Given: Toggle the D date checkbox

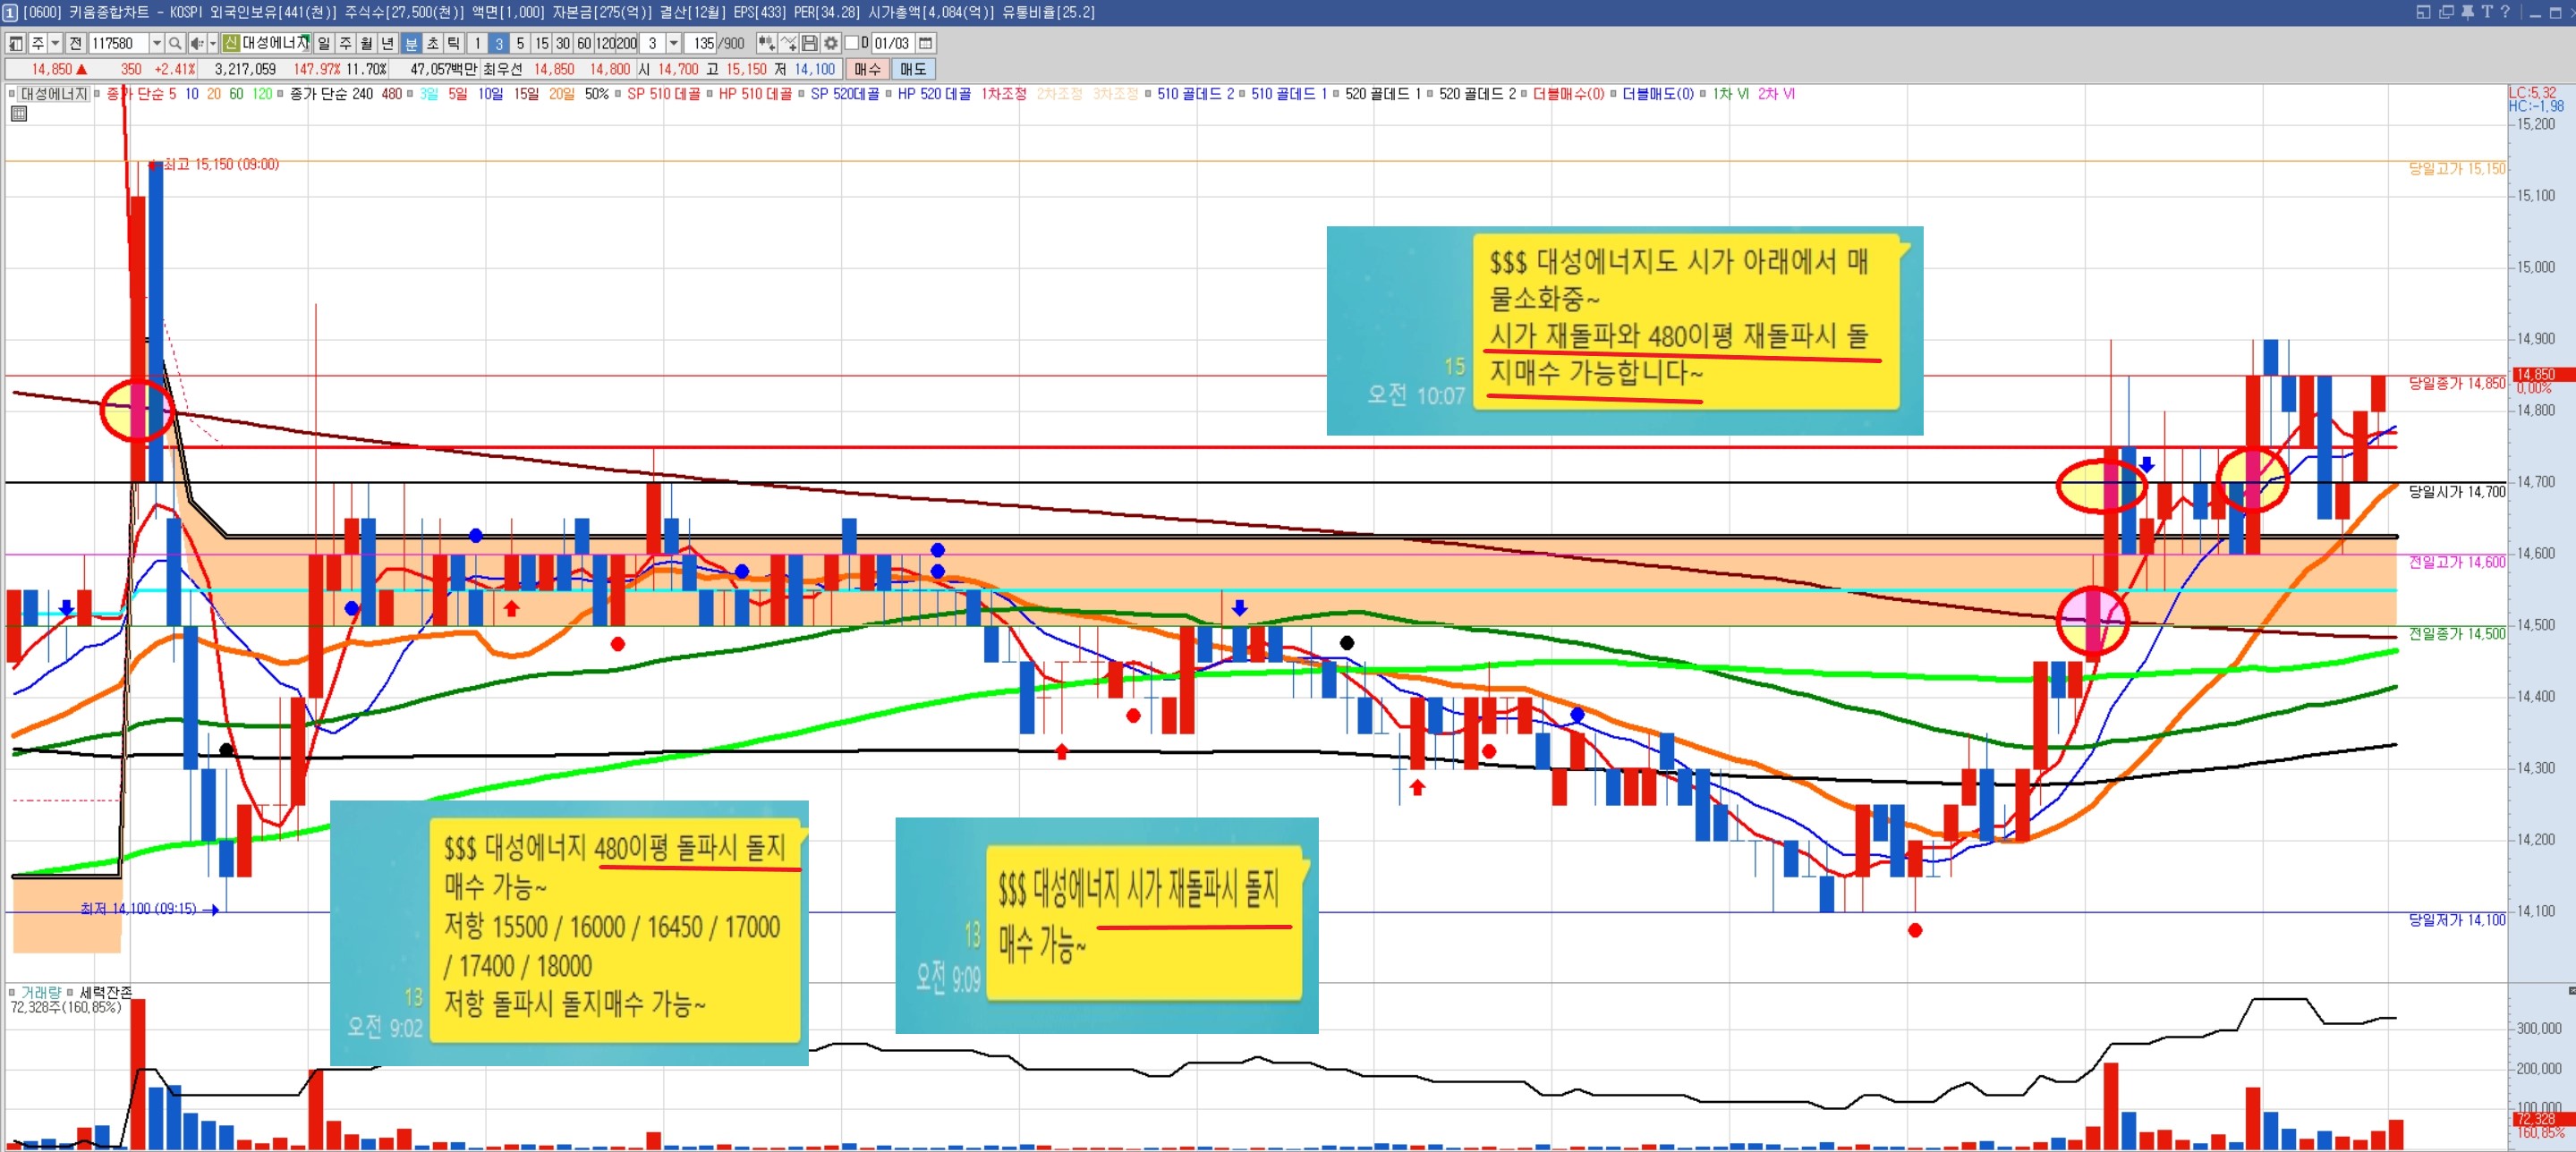Looking at the screenshot, I should (x=852, y=43).
